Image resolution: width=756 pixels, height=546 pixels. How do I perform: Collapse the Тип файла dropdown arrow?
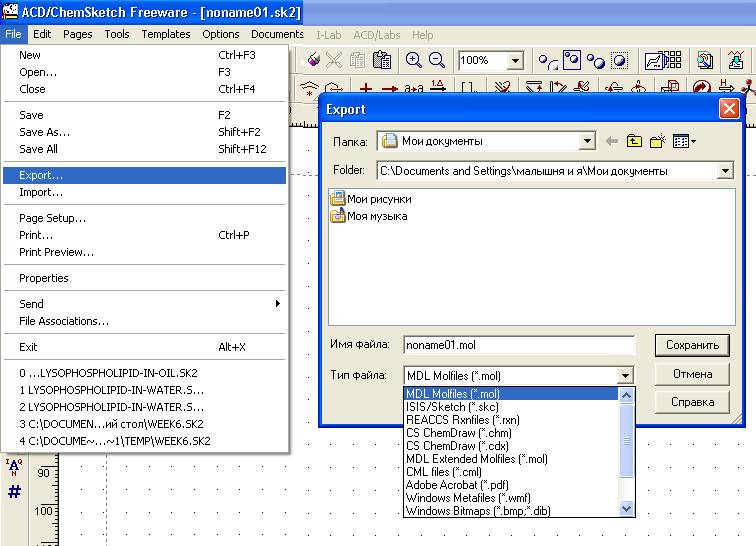[625, 375]
